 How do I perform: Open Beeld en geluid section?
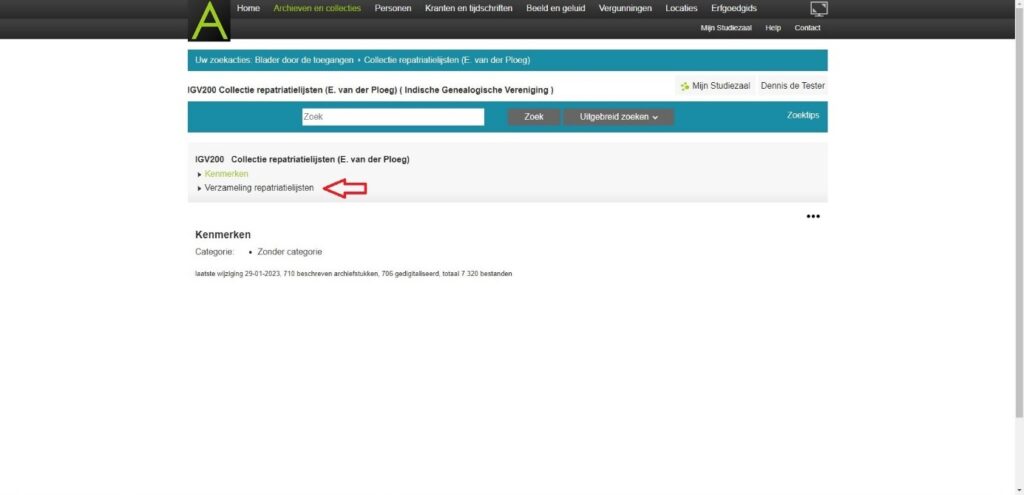[556, 8]
